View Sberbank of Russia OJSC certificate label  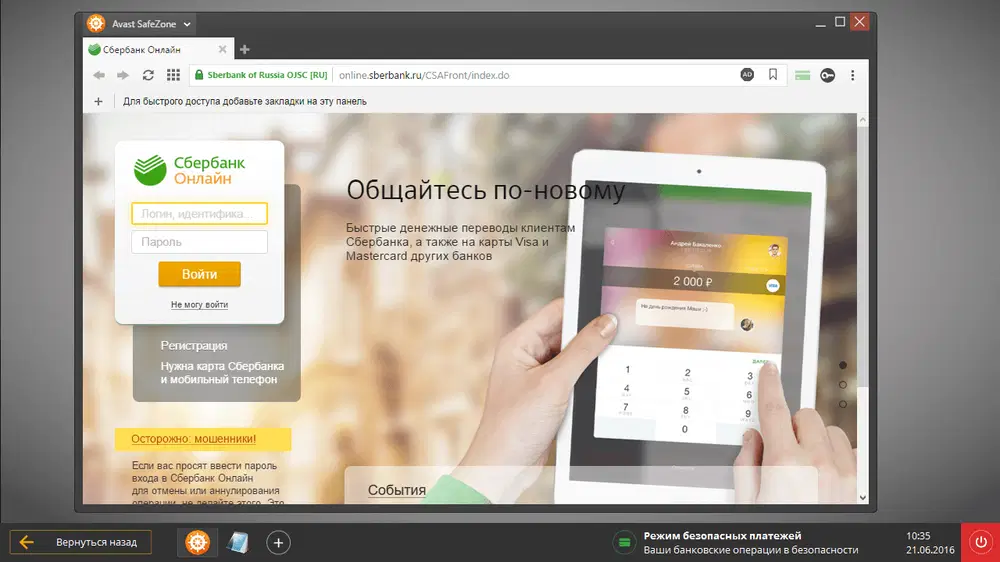[267, 75]
